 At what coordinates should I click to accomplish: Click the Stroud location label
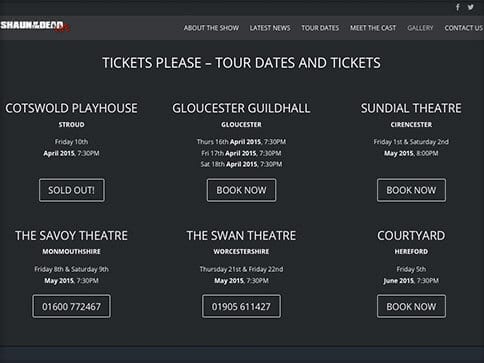71,125
